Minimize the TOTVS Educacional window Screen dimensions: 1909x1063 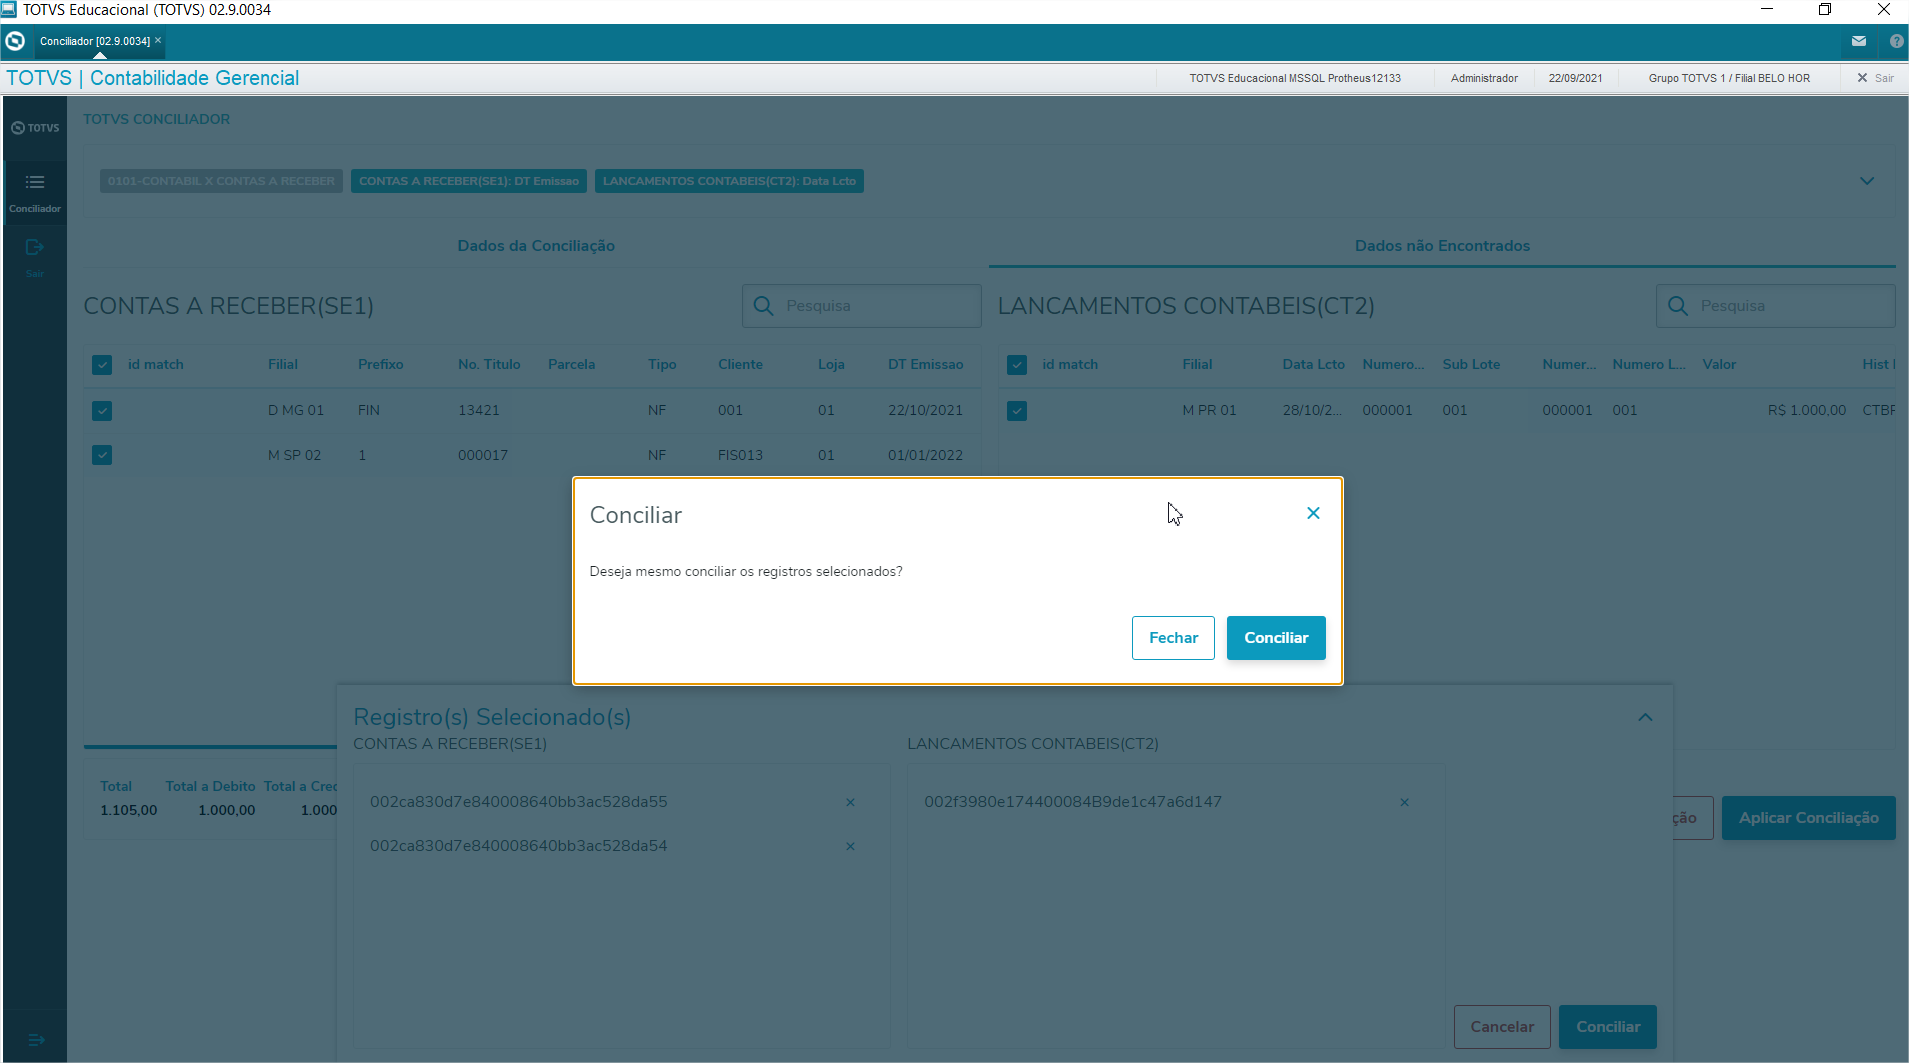pos(1767,10)
